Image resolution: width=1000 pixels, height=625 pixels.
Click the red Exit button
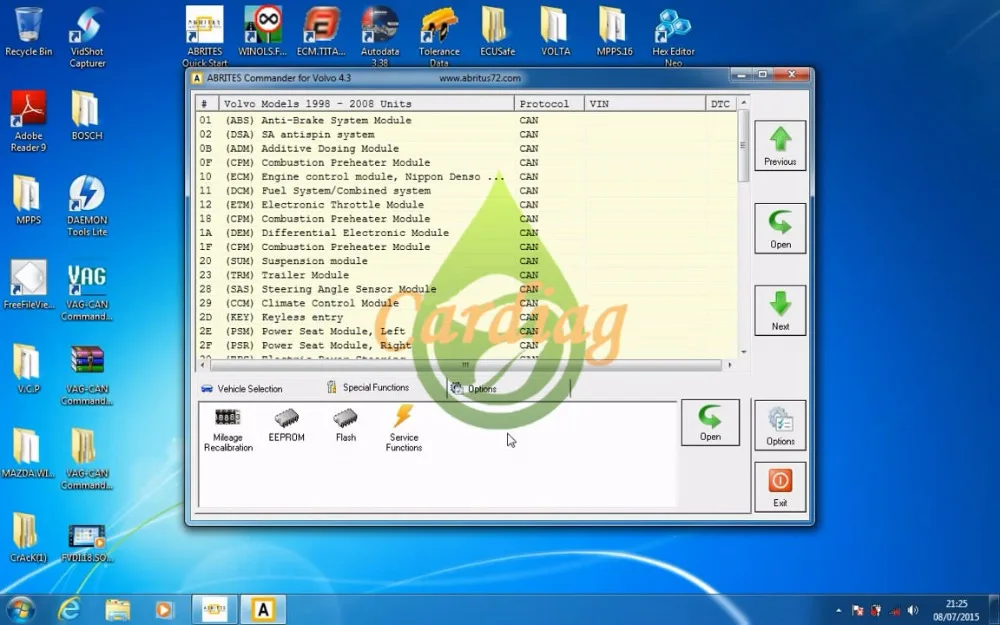[x=780, y=487]
